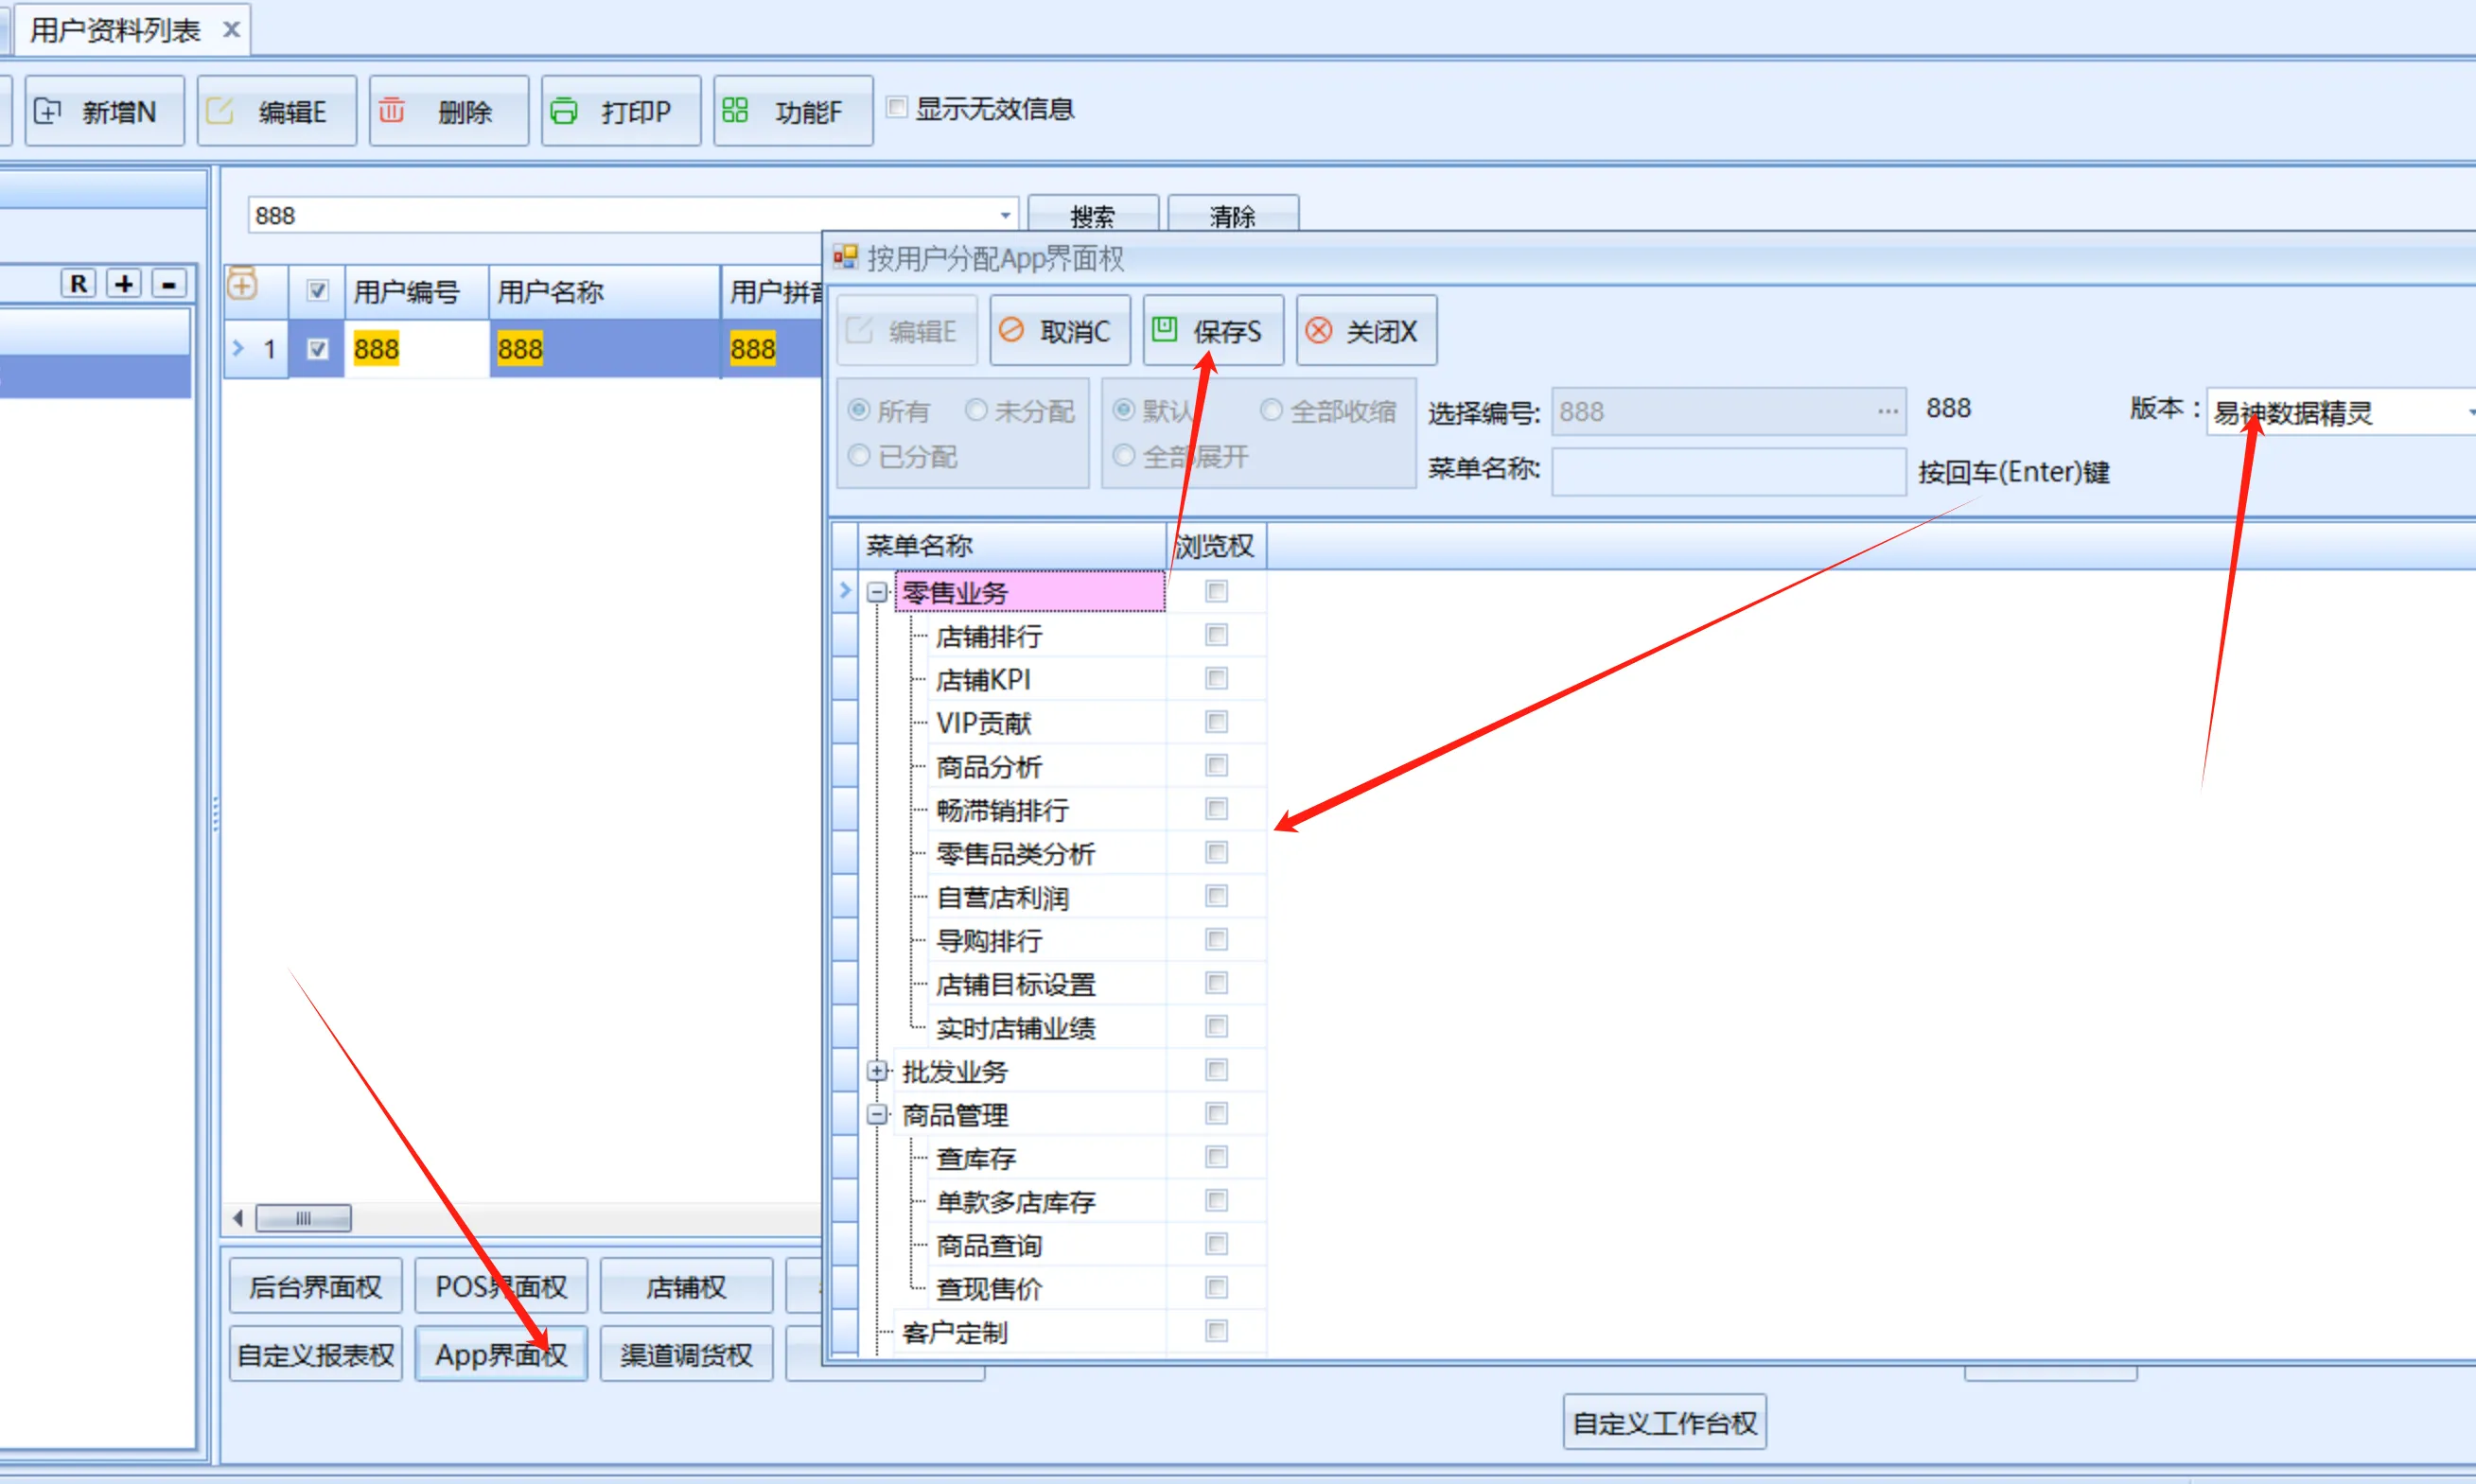Select the 商品分析 tree item
The width and height of the screenshot is (2476, 1484).
point(988,767)
